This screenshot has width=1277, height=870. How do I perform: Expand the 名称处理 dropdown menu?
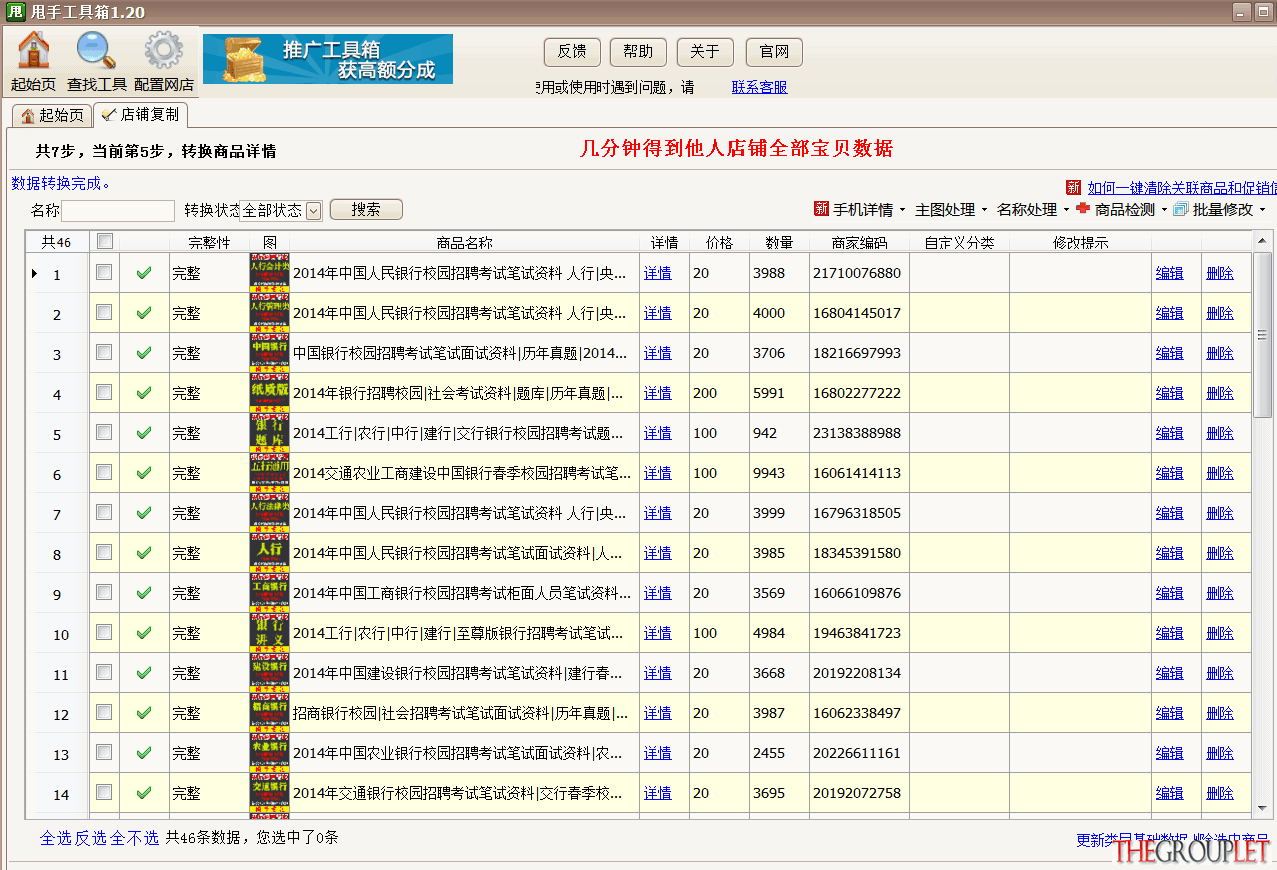(1066, 210)
